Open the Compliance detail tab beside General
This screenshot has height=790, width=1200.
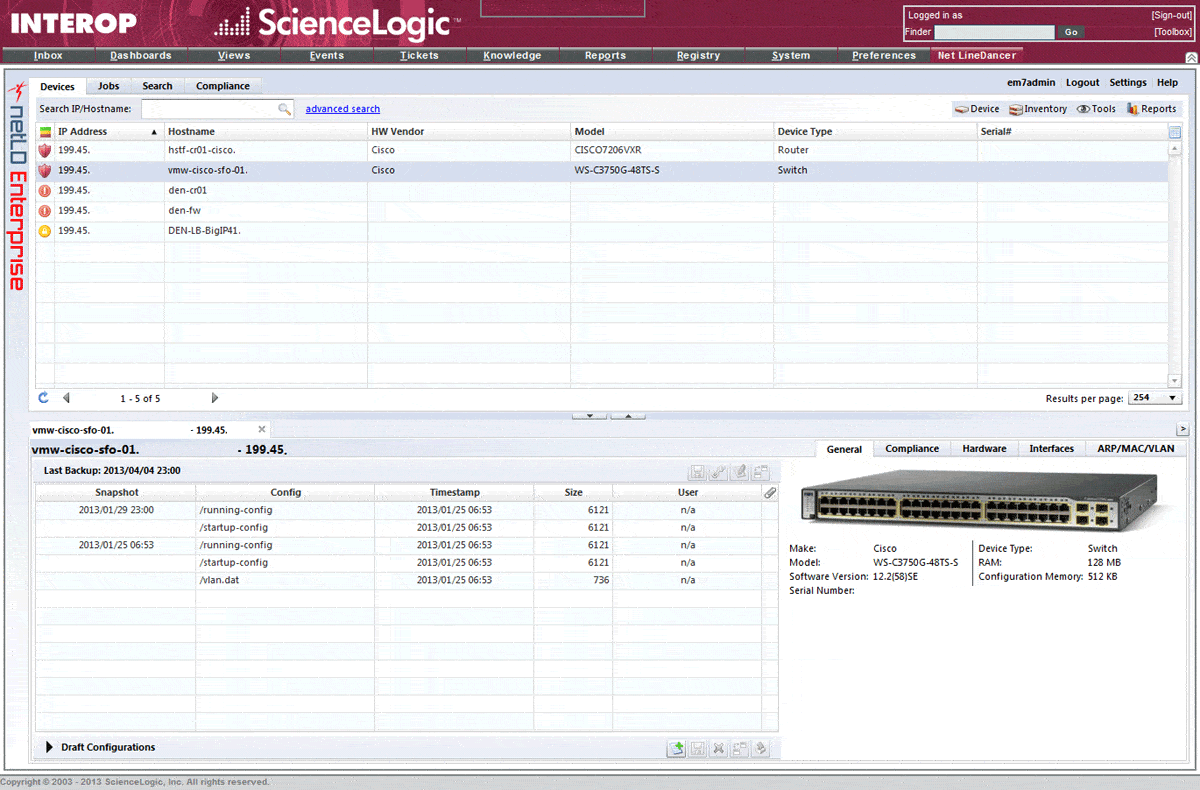click(x=912, y=449)
